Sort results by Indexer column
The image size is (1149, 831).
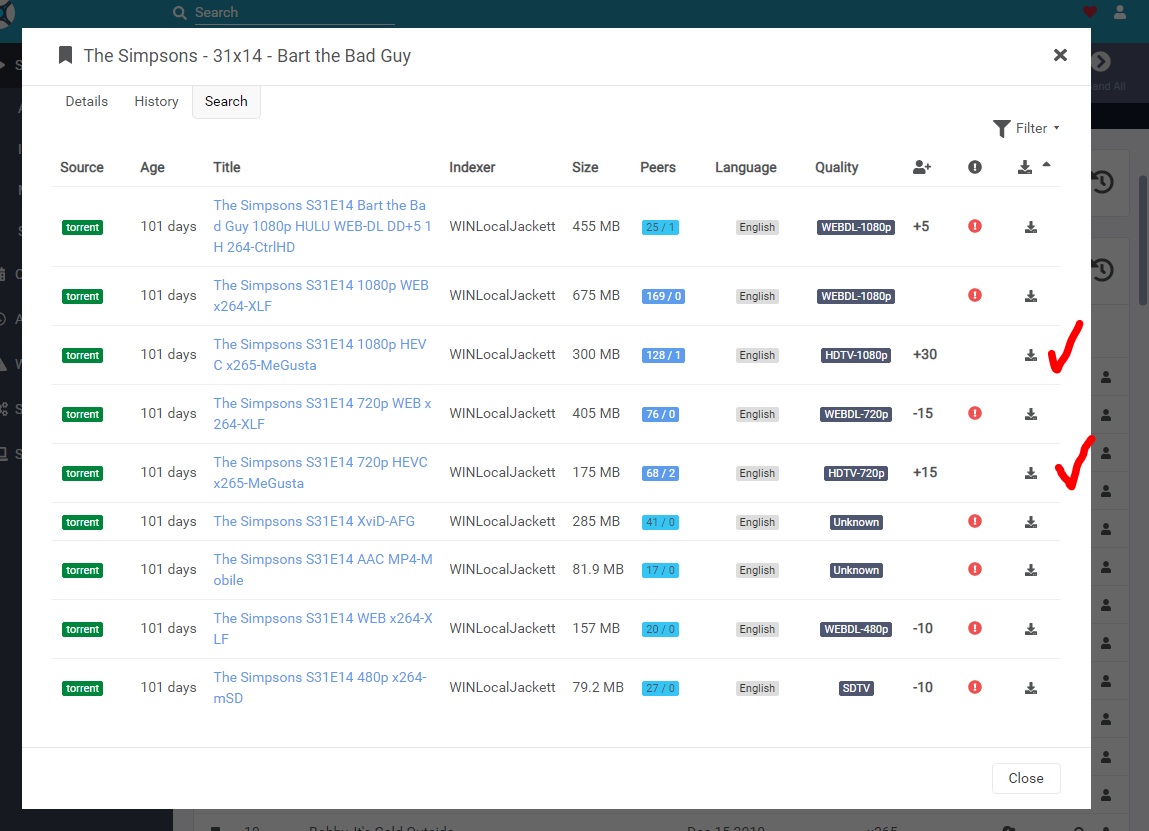point(472,167)
